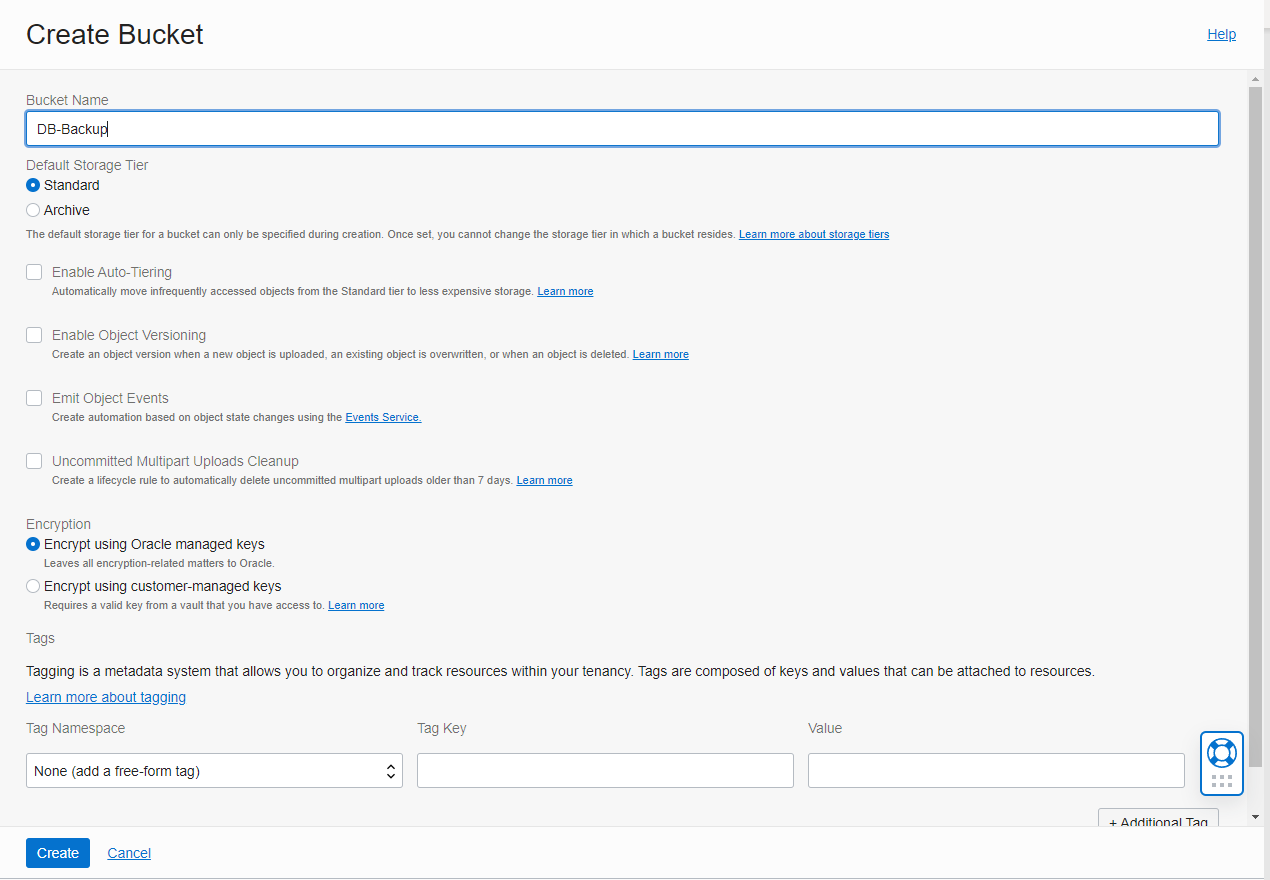Select the Standard storage tier
The image size is (1270, 880).
[31, 185]
